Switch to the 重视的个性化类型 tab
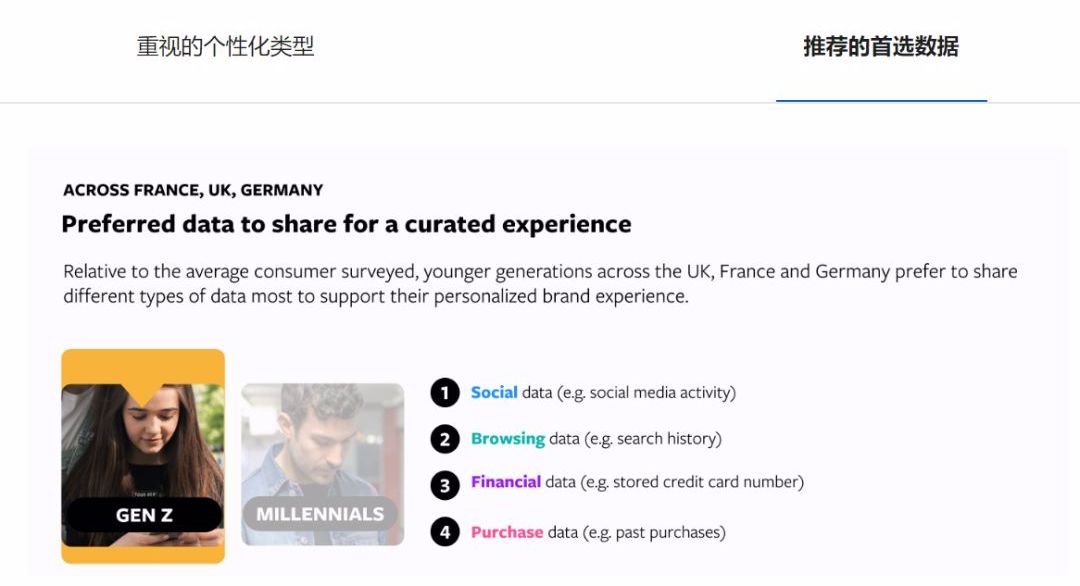Image resolution: width=1080 pixels, height=586 pixels. tap(225, 47)
